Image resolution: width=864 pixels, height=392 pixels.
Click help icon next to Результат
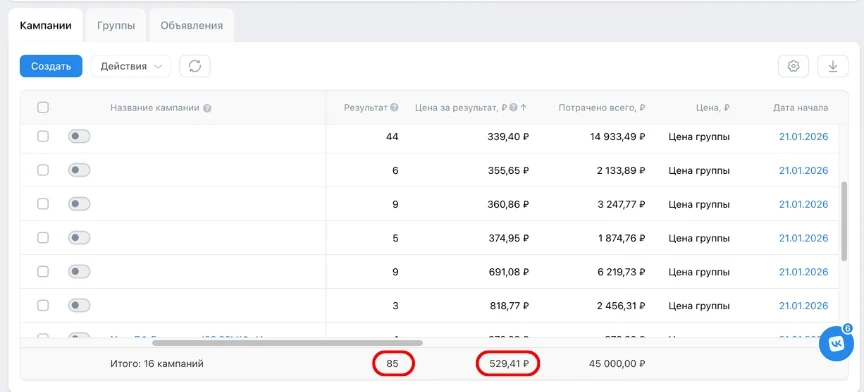click(x=395, y=108)
